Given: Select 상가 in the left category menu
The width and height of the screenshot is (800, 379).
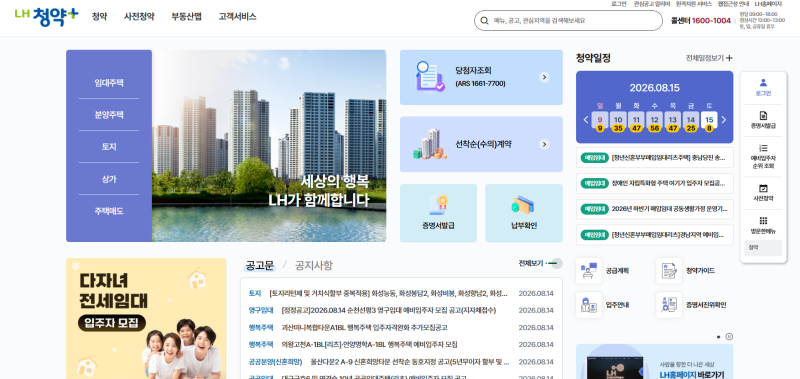Looking at the screenshot, I should (x=109, y=179).
